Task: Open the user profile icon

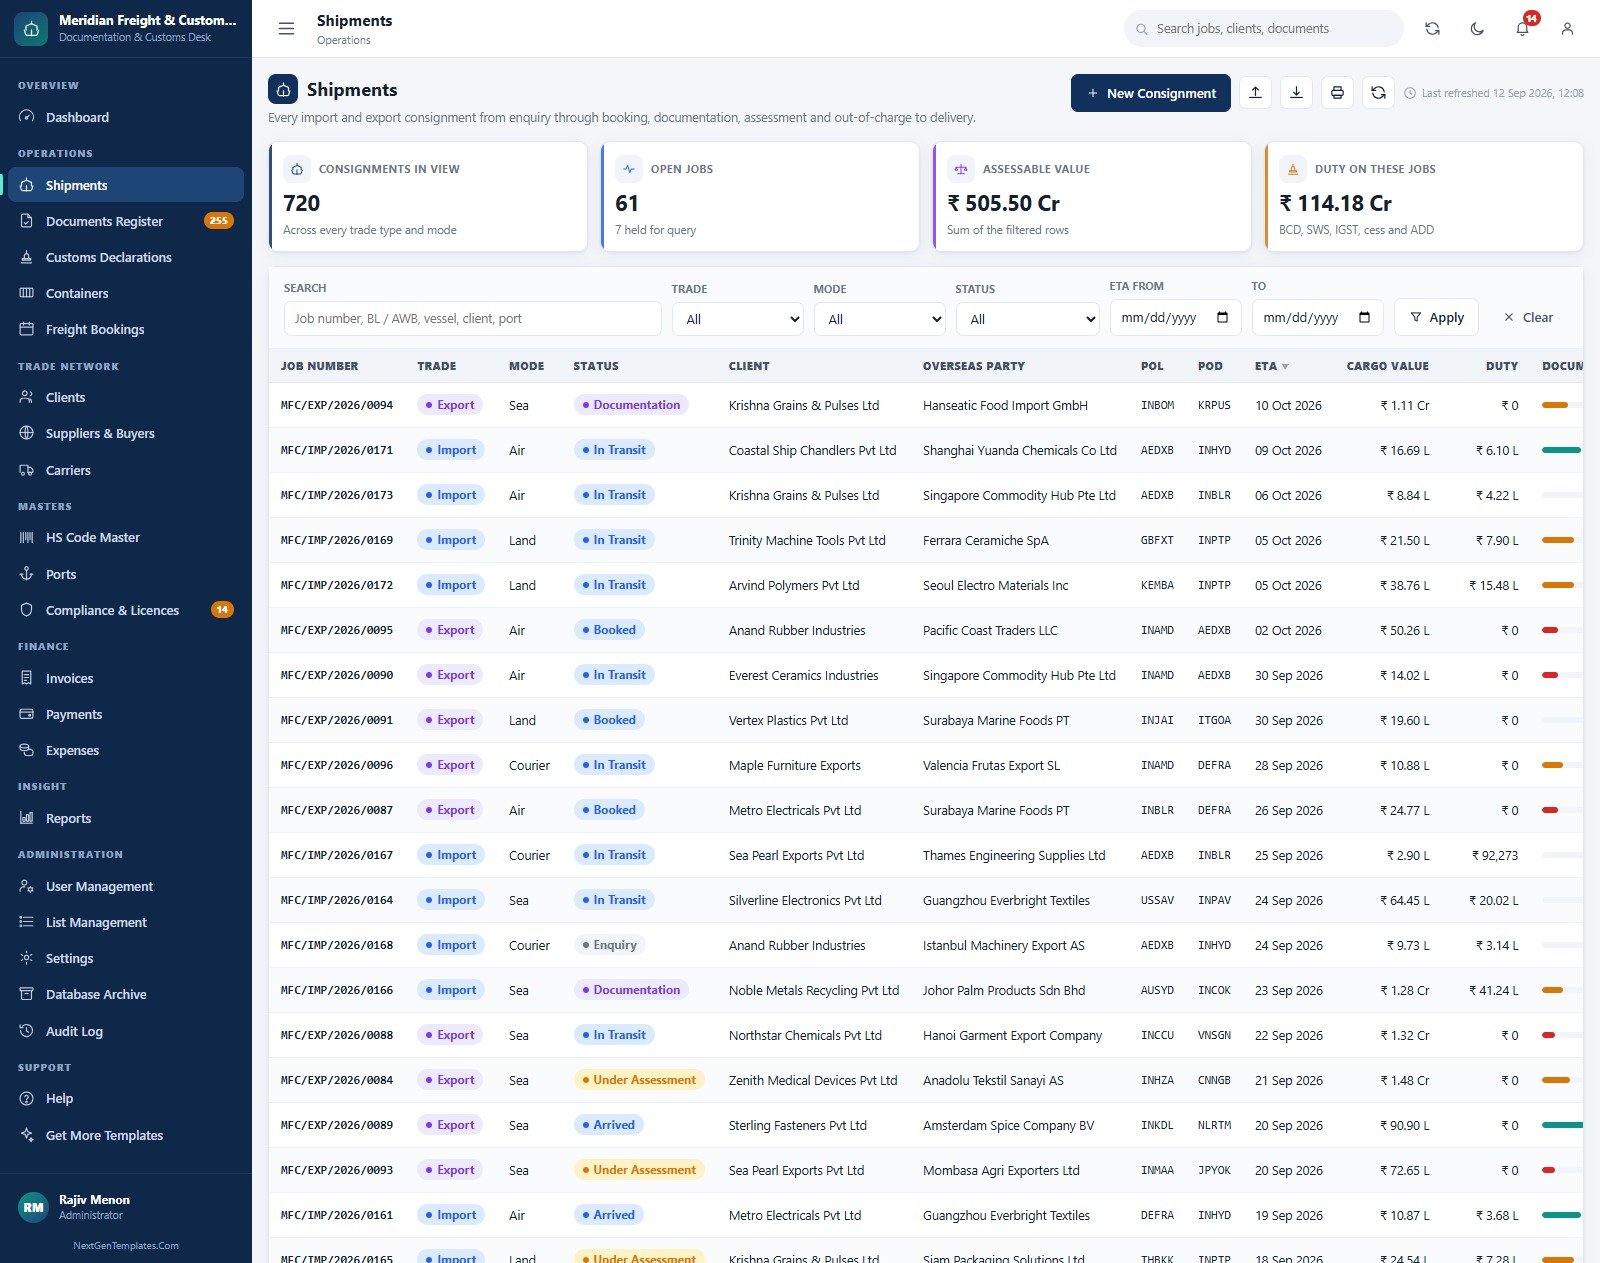Action: (1567, 29)
